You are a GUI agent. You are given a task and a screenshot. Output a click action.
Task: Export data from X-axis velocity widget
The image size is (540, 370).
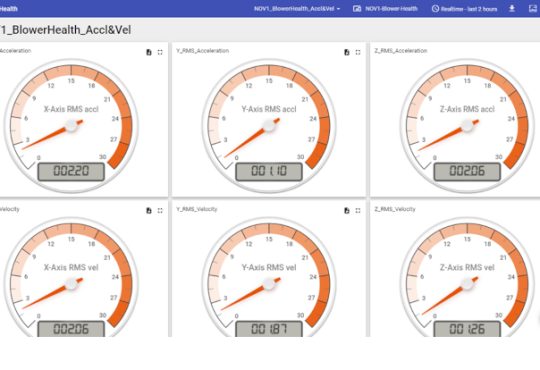[x=149, y=210]
